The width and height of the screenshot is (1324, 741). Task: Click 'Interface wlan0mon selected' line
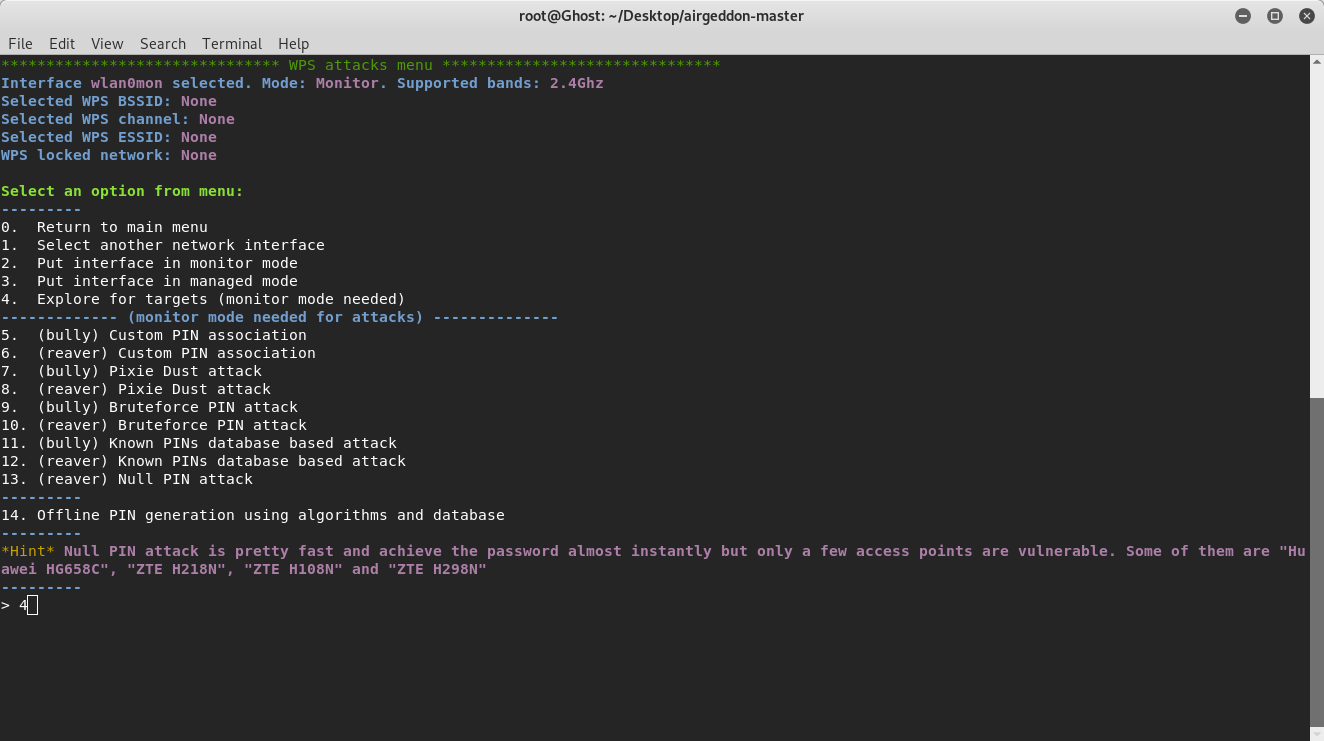302,83
